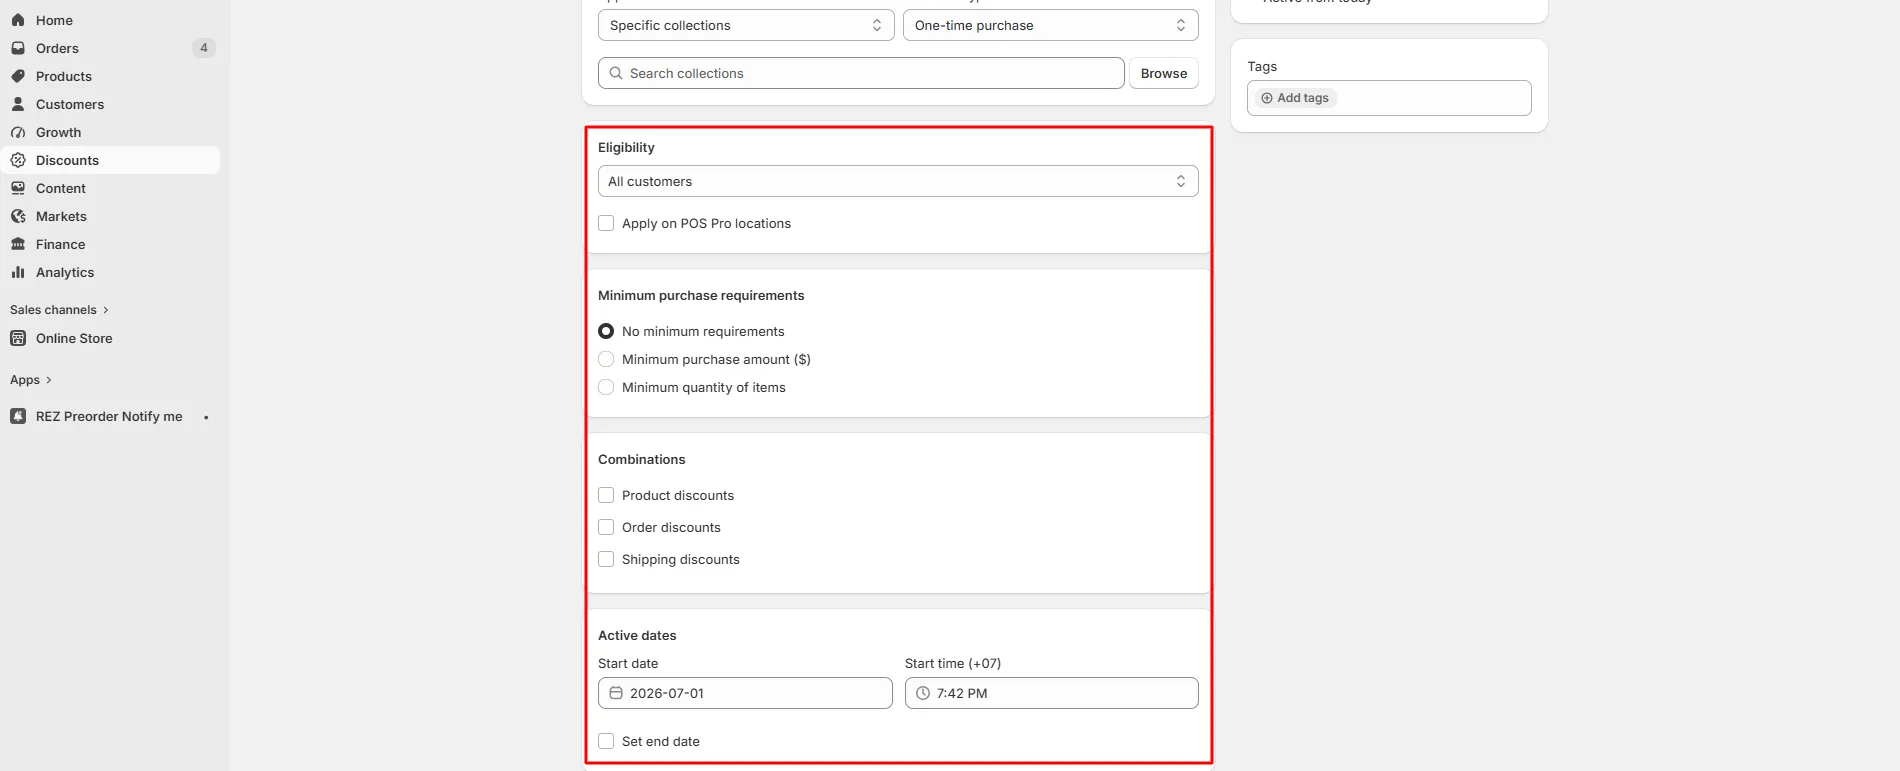Image resolution: width=1900 pixels, height=771 pixels.
Task: Click the calendar icon in Start date field
Action: 616,693
